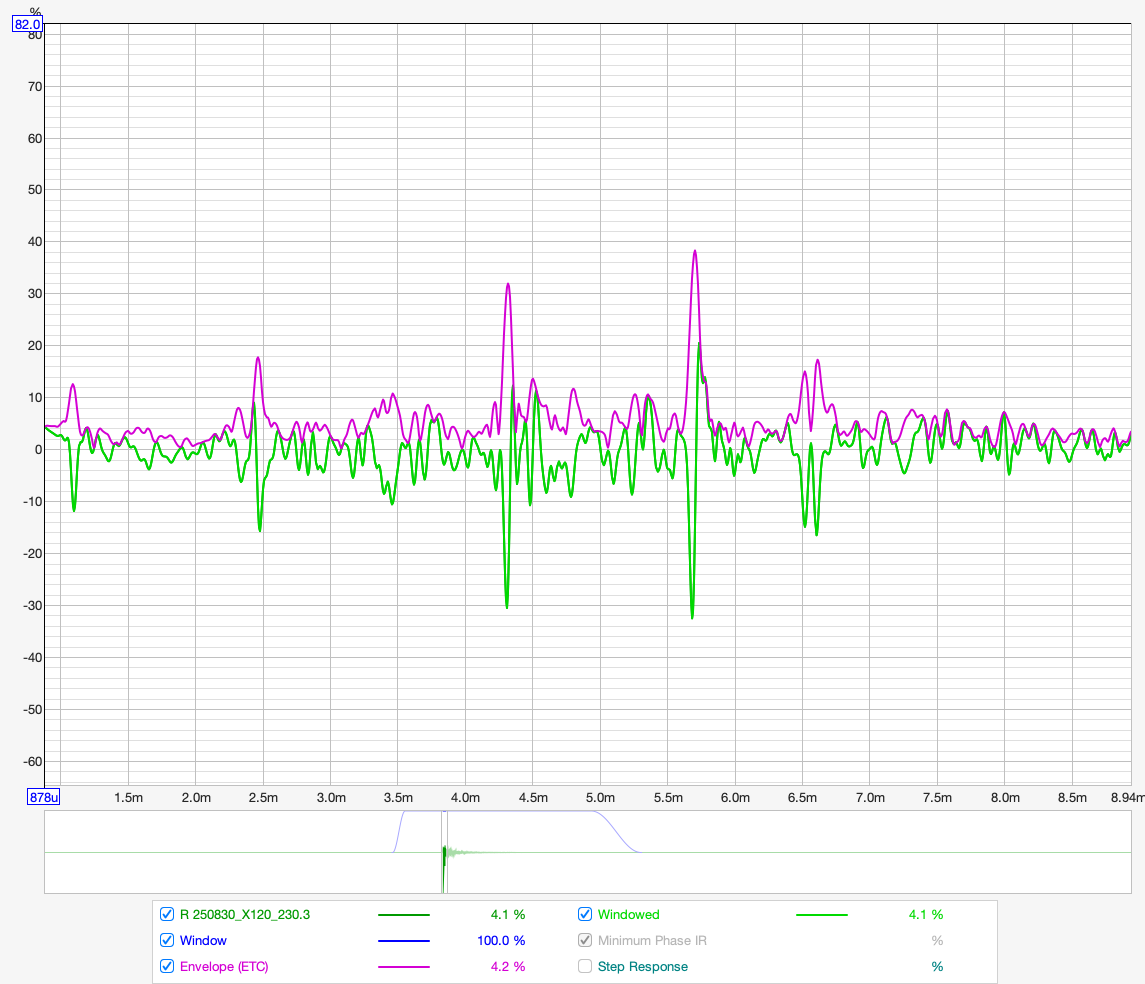This screenshot has height=984, width=1145.
Task: Click the dark green R 250830 line sample
Action: (403, 915)
